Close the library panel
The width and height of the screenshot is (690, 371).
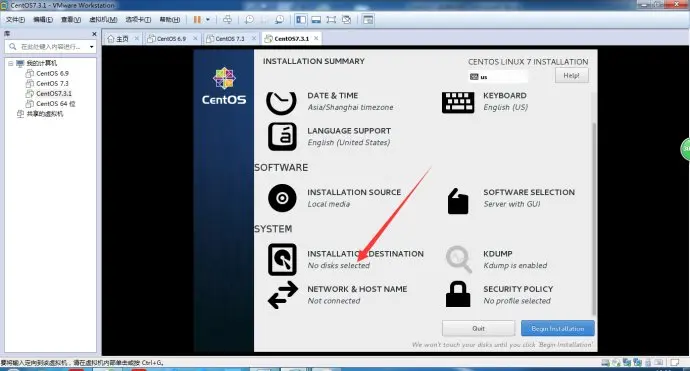pyautogui.click(x=94, y=33)
